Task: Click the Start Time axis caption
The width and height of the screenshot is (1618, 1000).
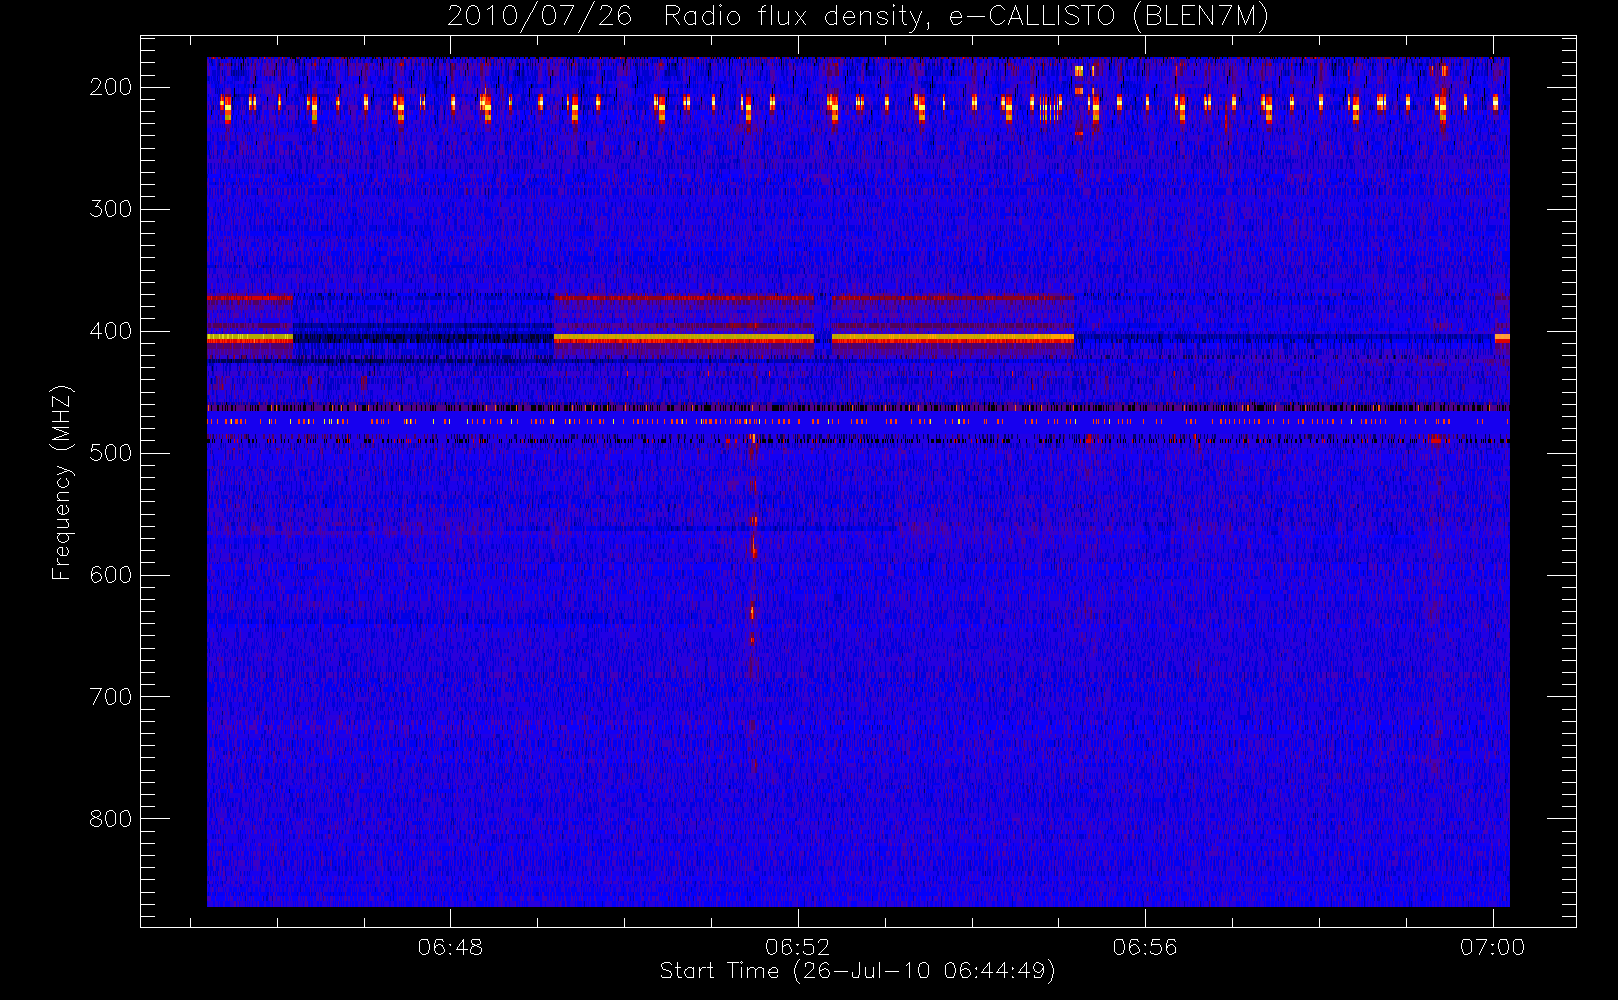Action: tap(858, 971)
